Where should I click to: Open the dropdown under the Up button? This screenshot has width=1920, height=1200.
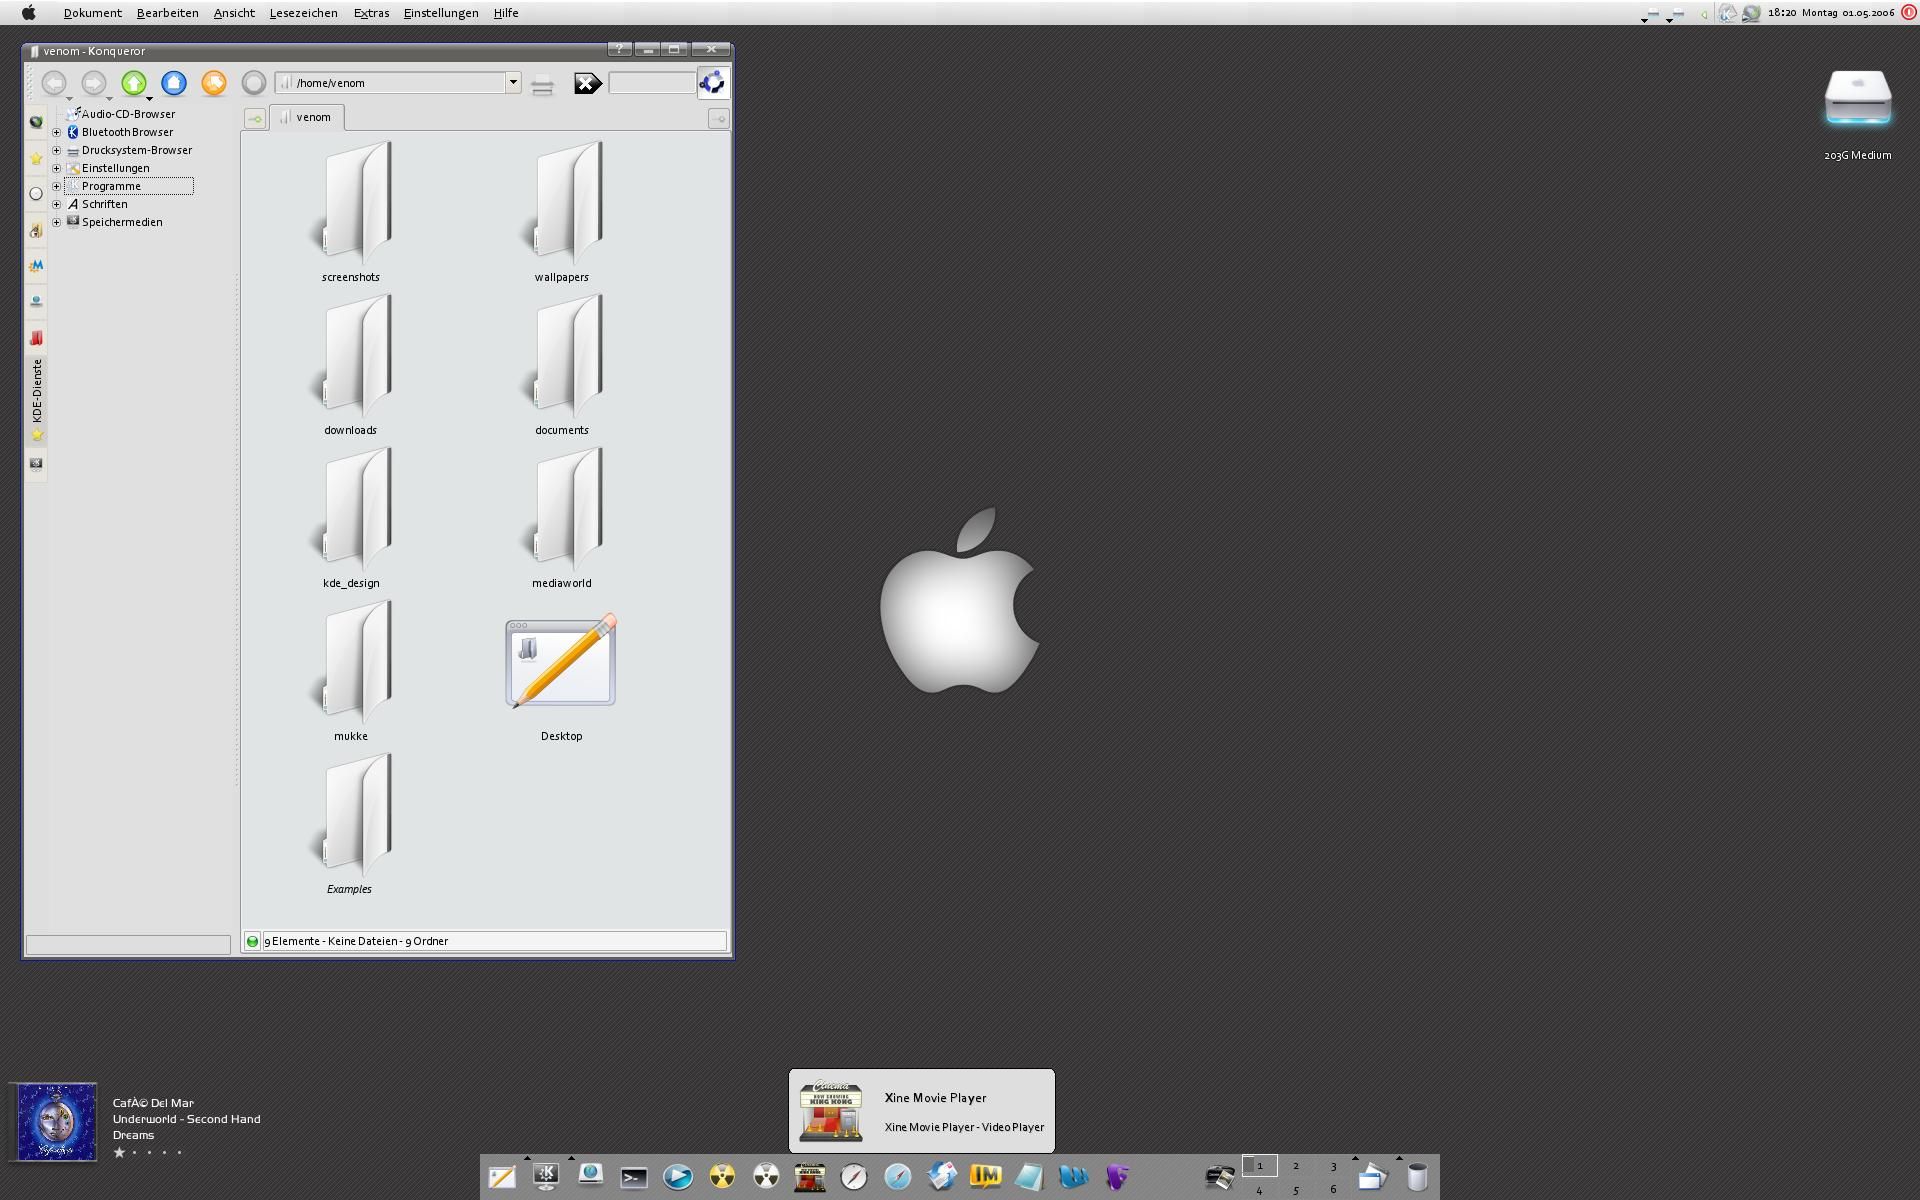(149, 99)
